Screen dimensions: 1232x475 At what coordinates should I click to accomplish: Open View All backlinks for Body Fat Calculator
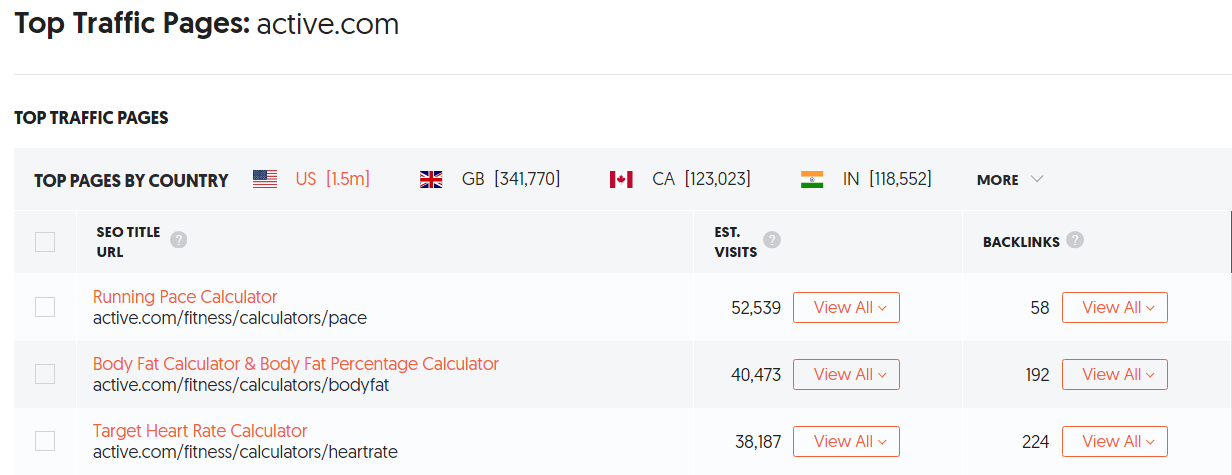[x=1115, y=374]
